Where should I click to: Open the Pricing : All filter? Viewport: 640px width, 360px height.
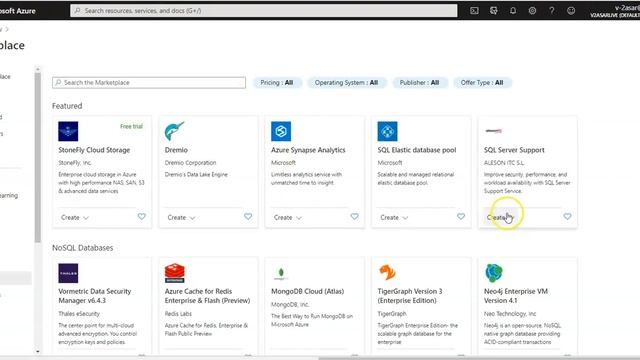tap(277, 82)
